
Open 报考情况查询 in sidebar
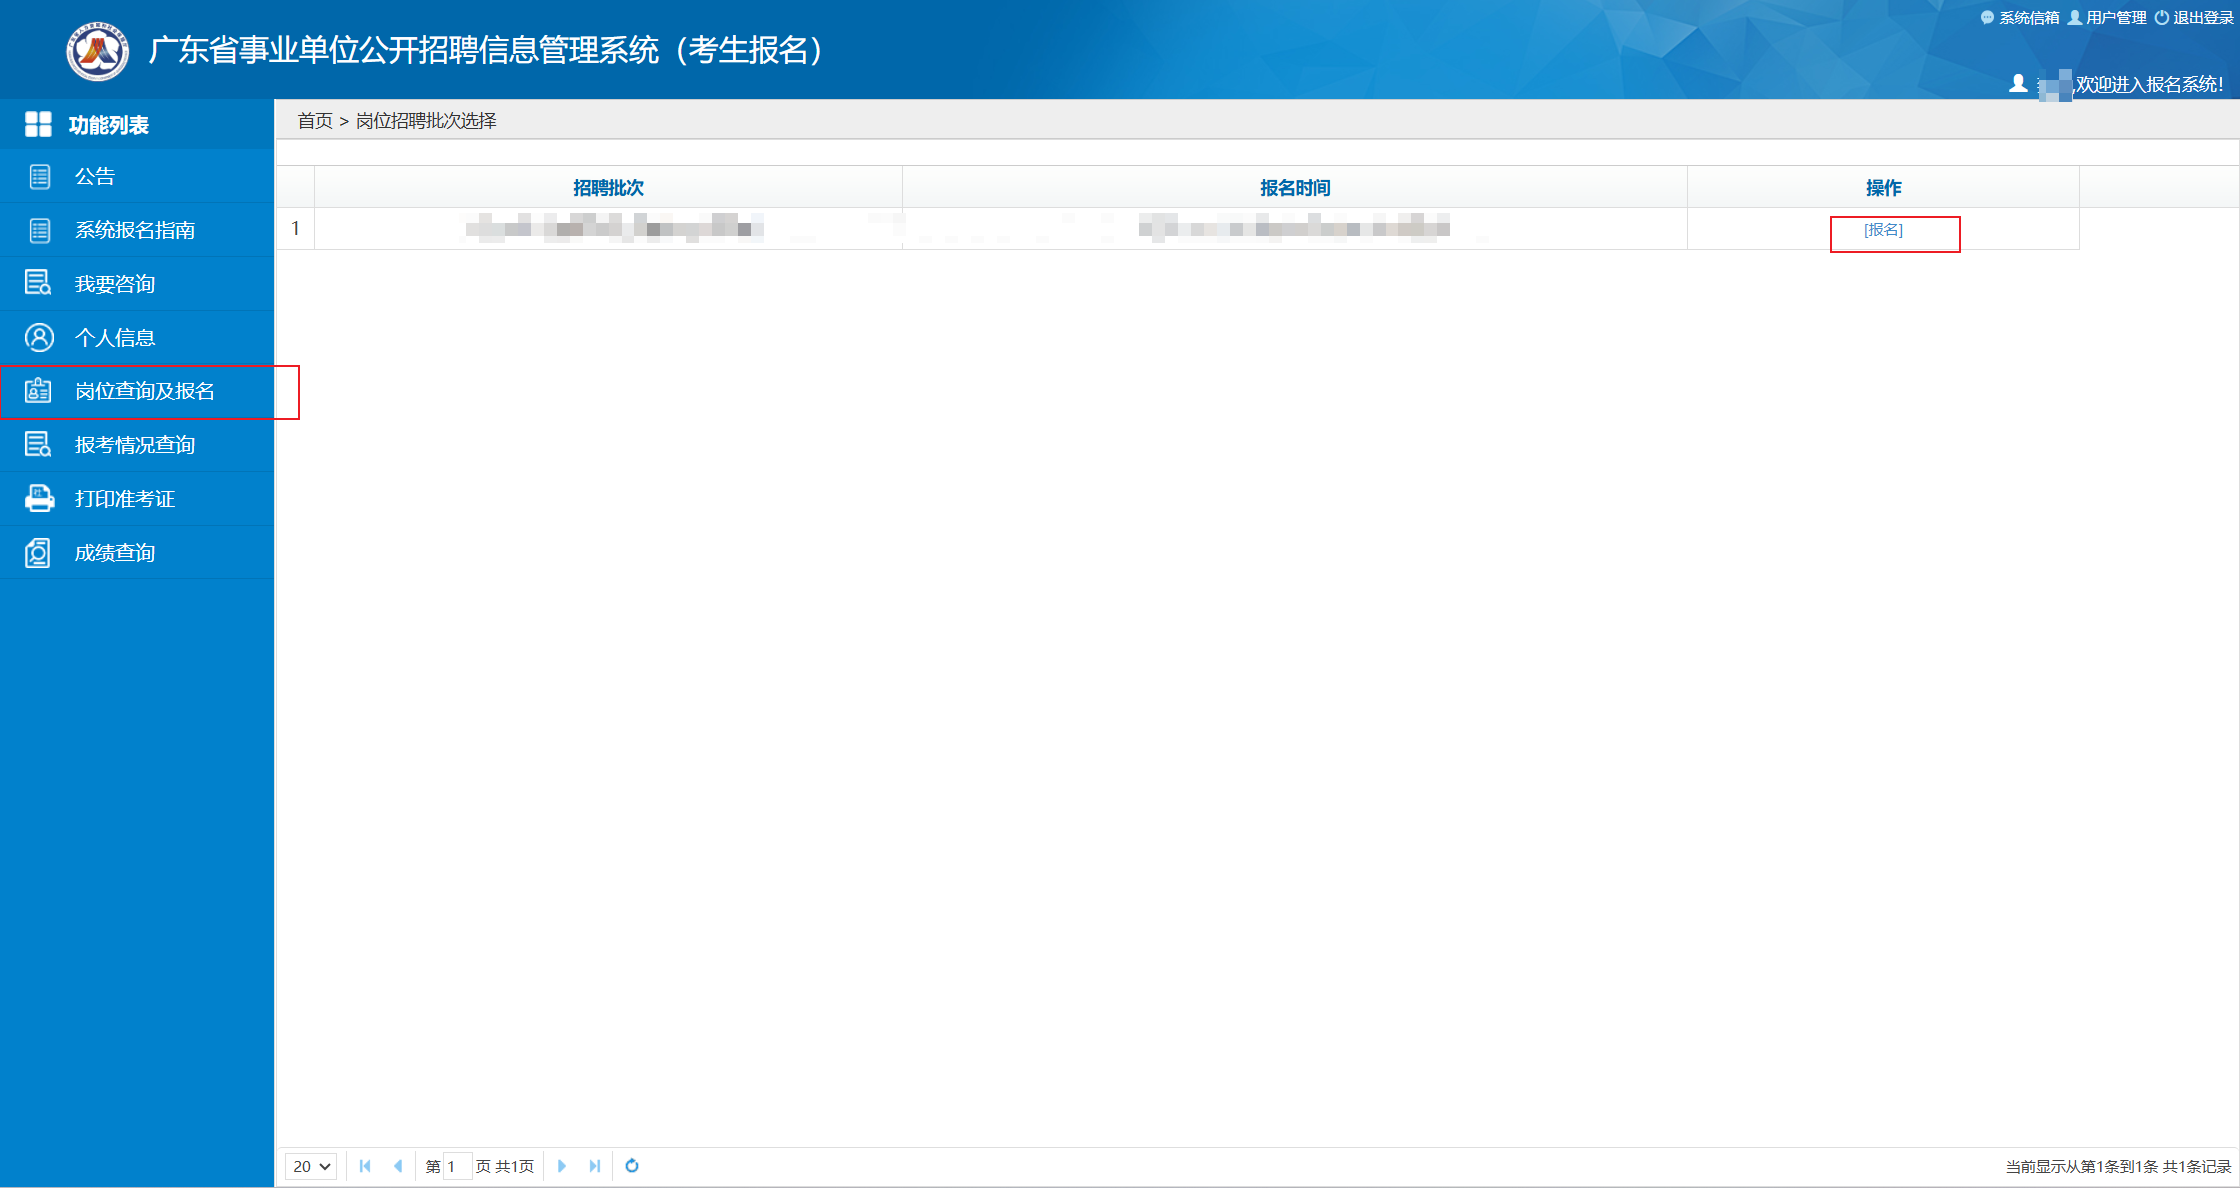pyautogui.click(x=135, y=445)
